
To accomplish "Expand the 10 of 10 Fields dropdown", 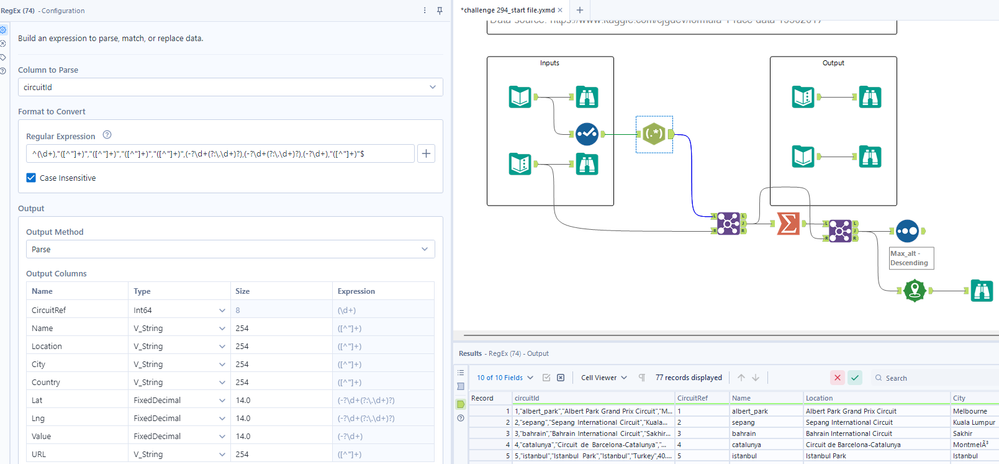I will pos(505,377).
